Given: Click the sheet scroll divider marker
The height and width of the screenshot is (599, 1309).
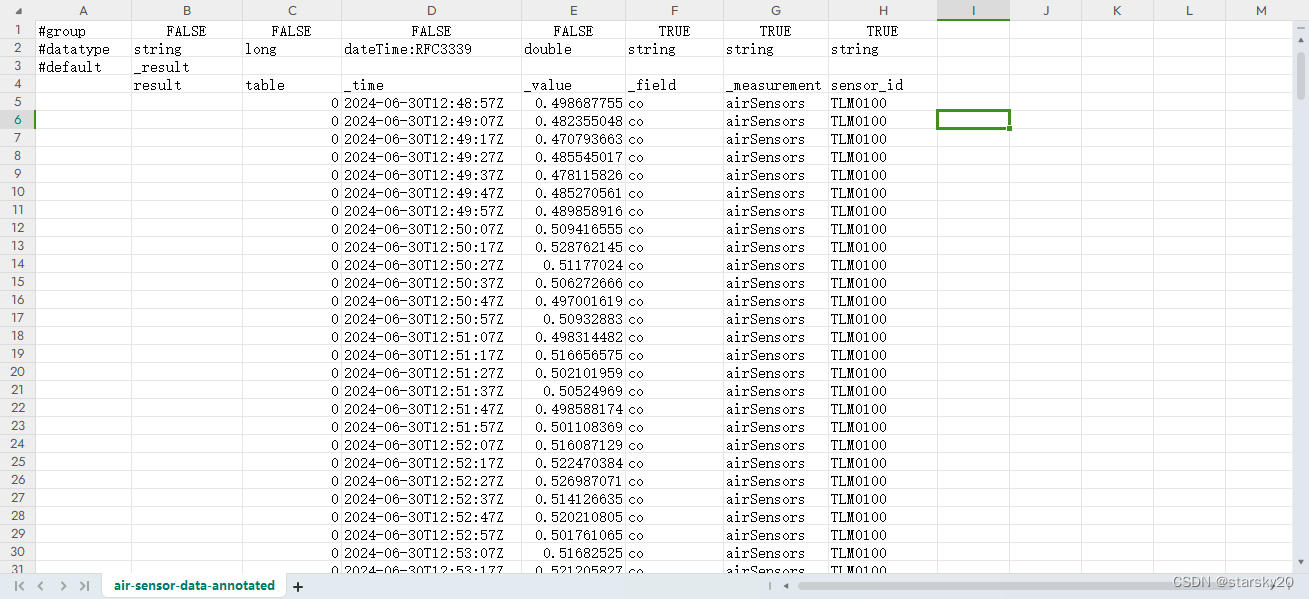Looking at the screenshot, I should pyautogui.click(x=769, y=585).
